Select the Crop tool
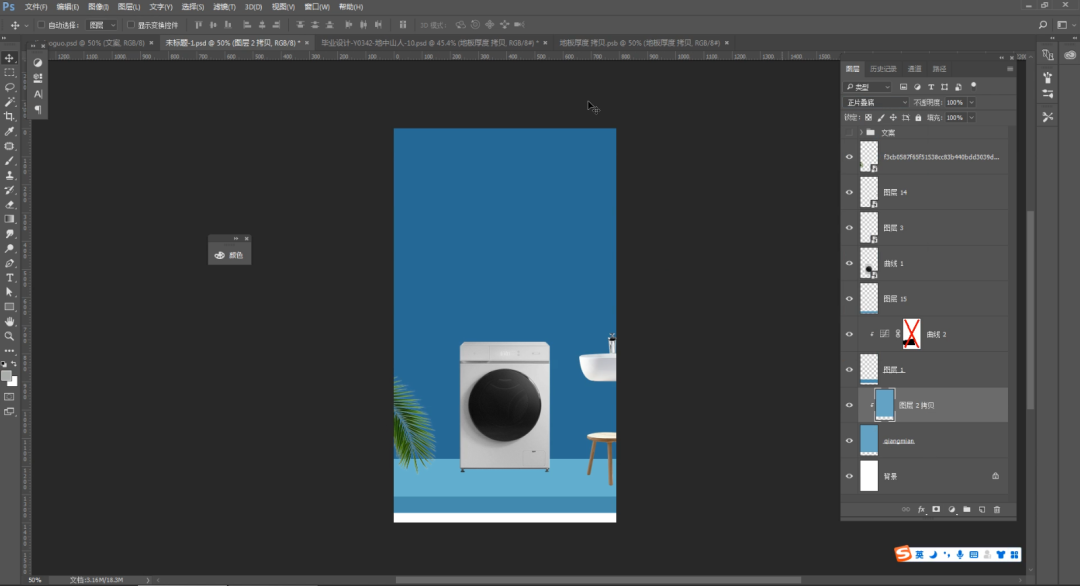The image size is (1080, 586). [x=10, y=116]
